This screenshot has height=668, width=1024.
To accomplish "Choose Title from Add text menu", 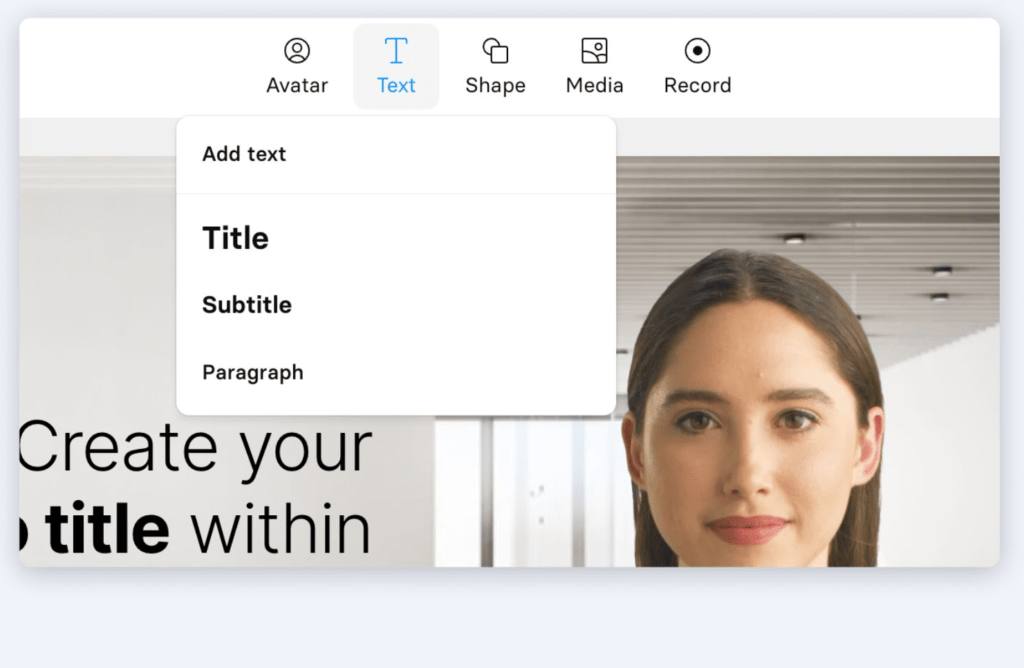I will tap(236, 238).
